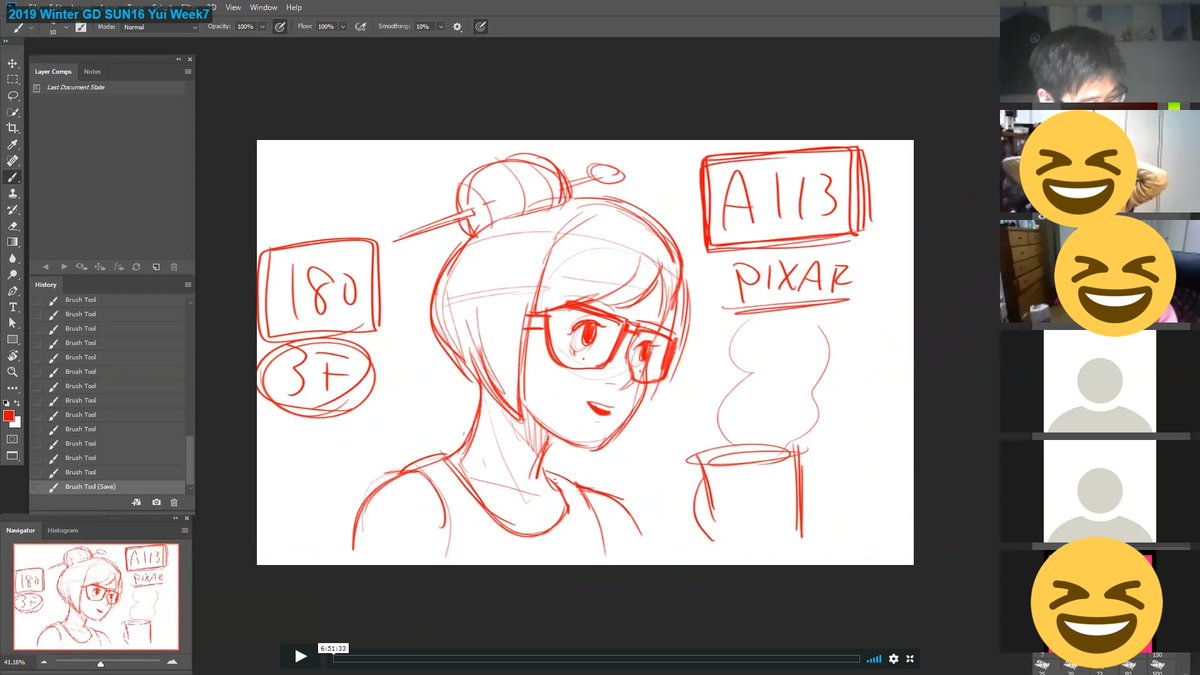Open the Edit Toolbar three-dots menu

coord(13,387)
